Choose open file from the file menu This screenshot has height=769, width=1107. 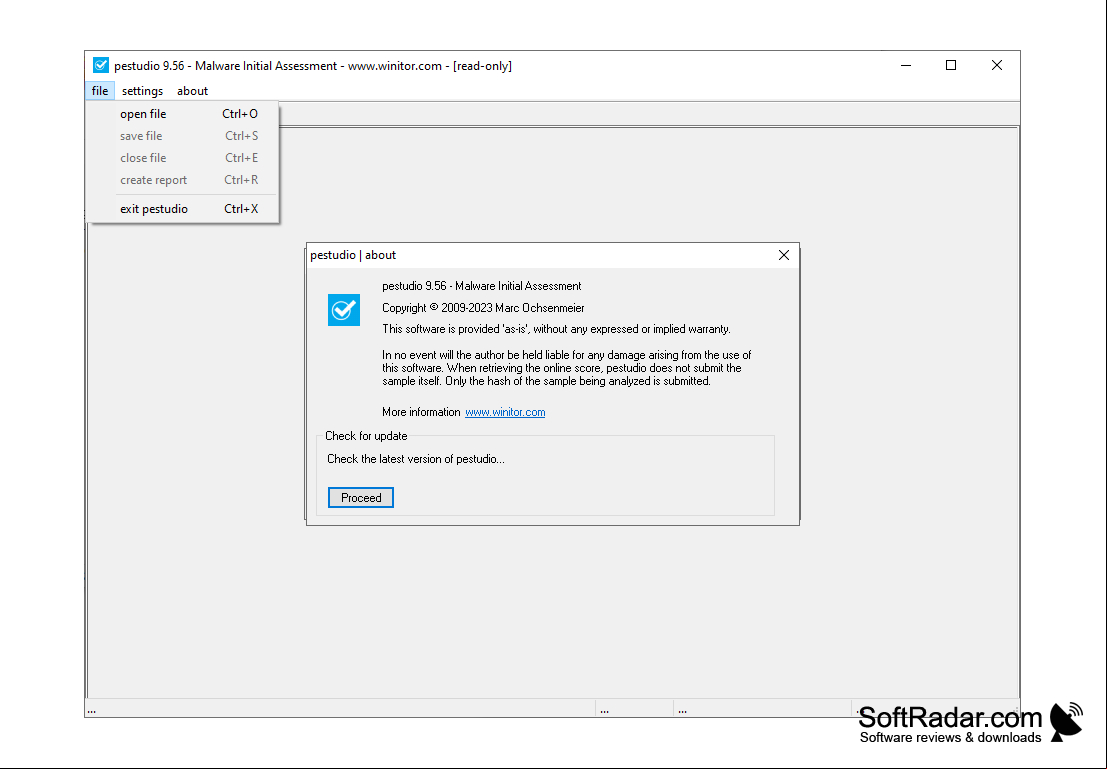[183, 114]
